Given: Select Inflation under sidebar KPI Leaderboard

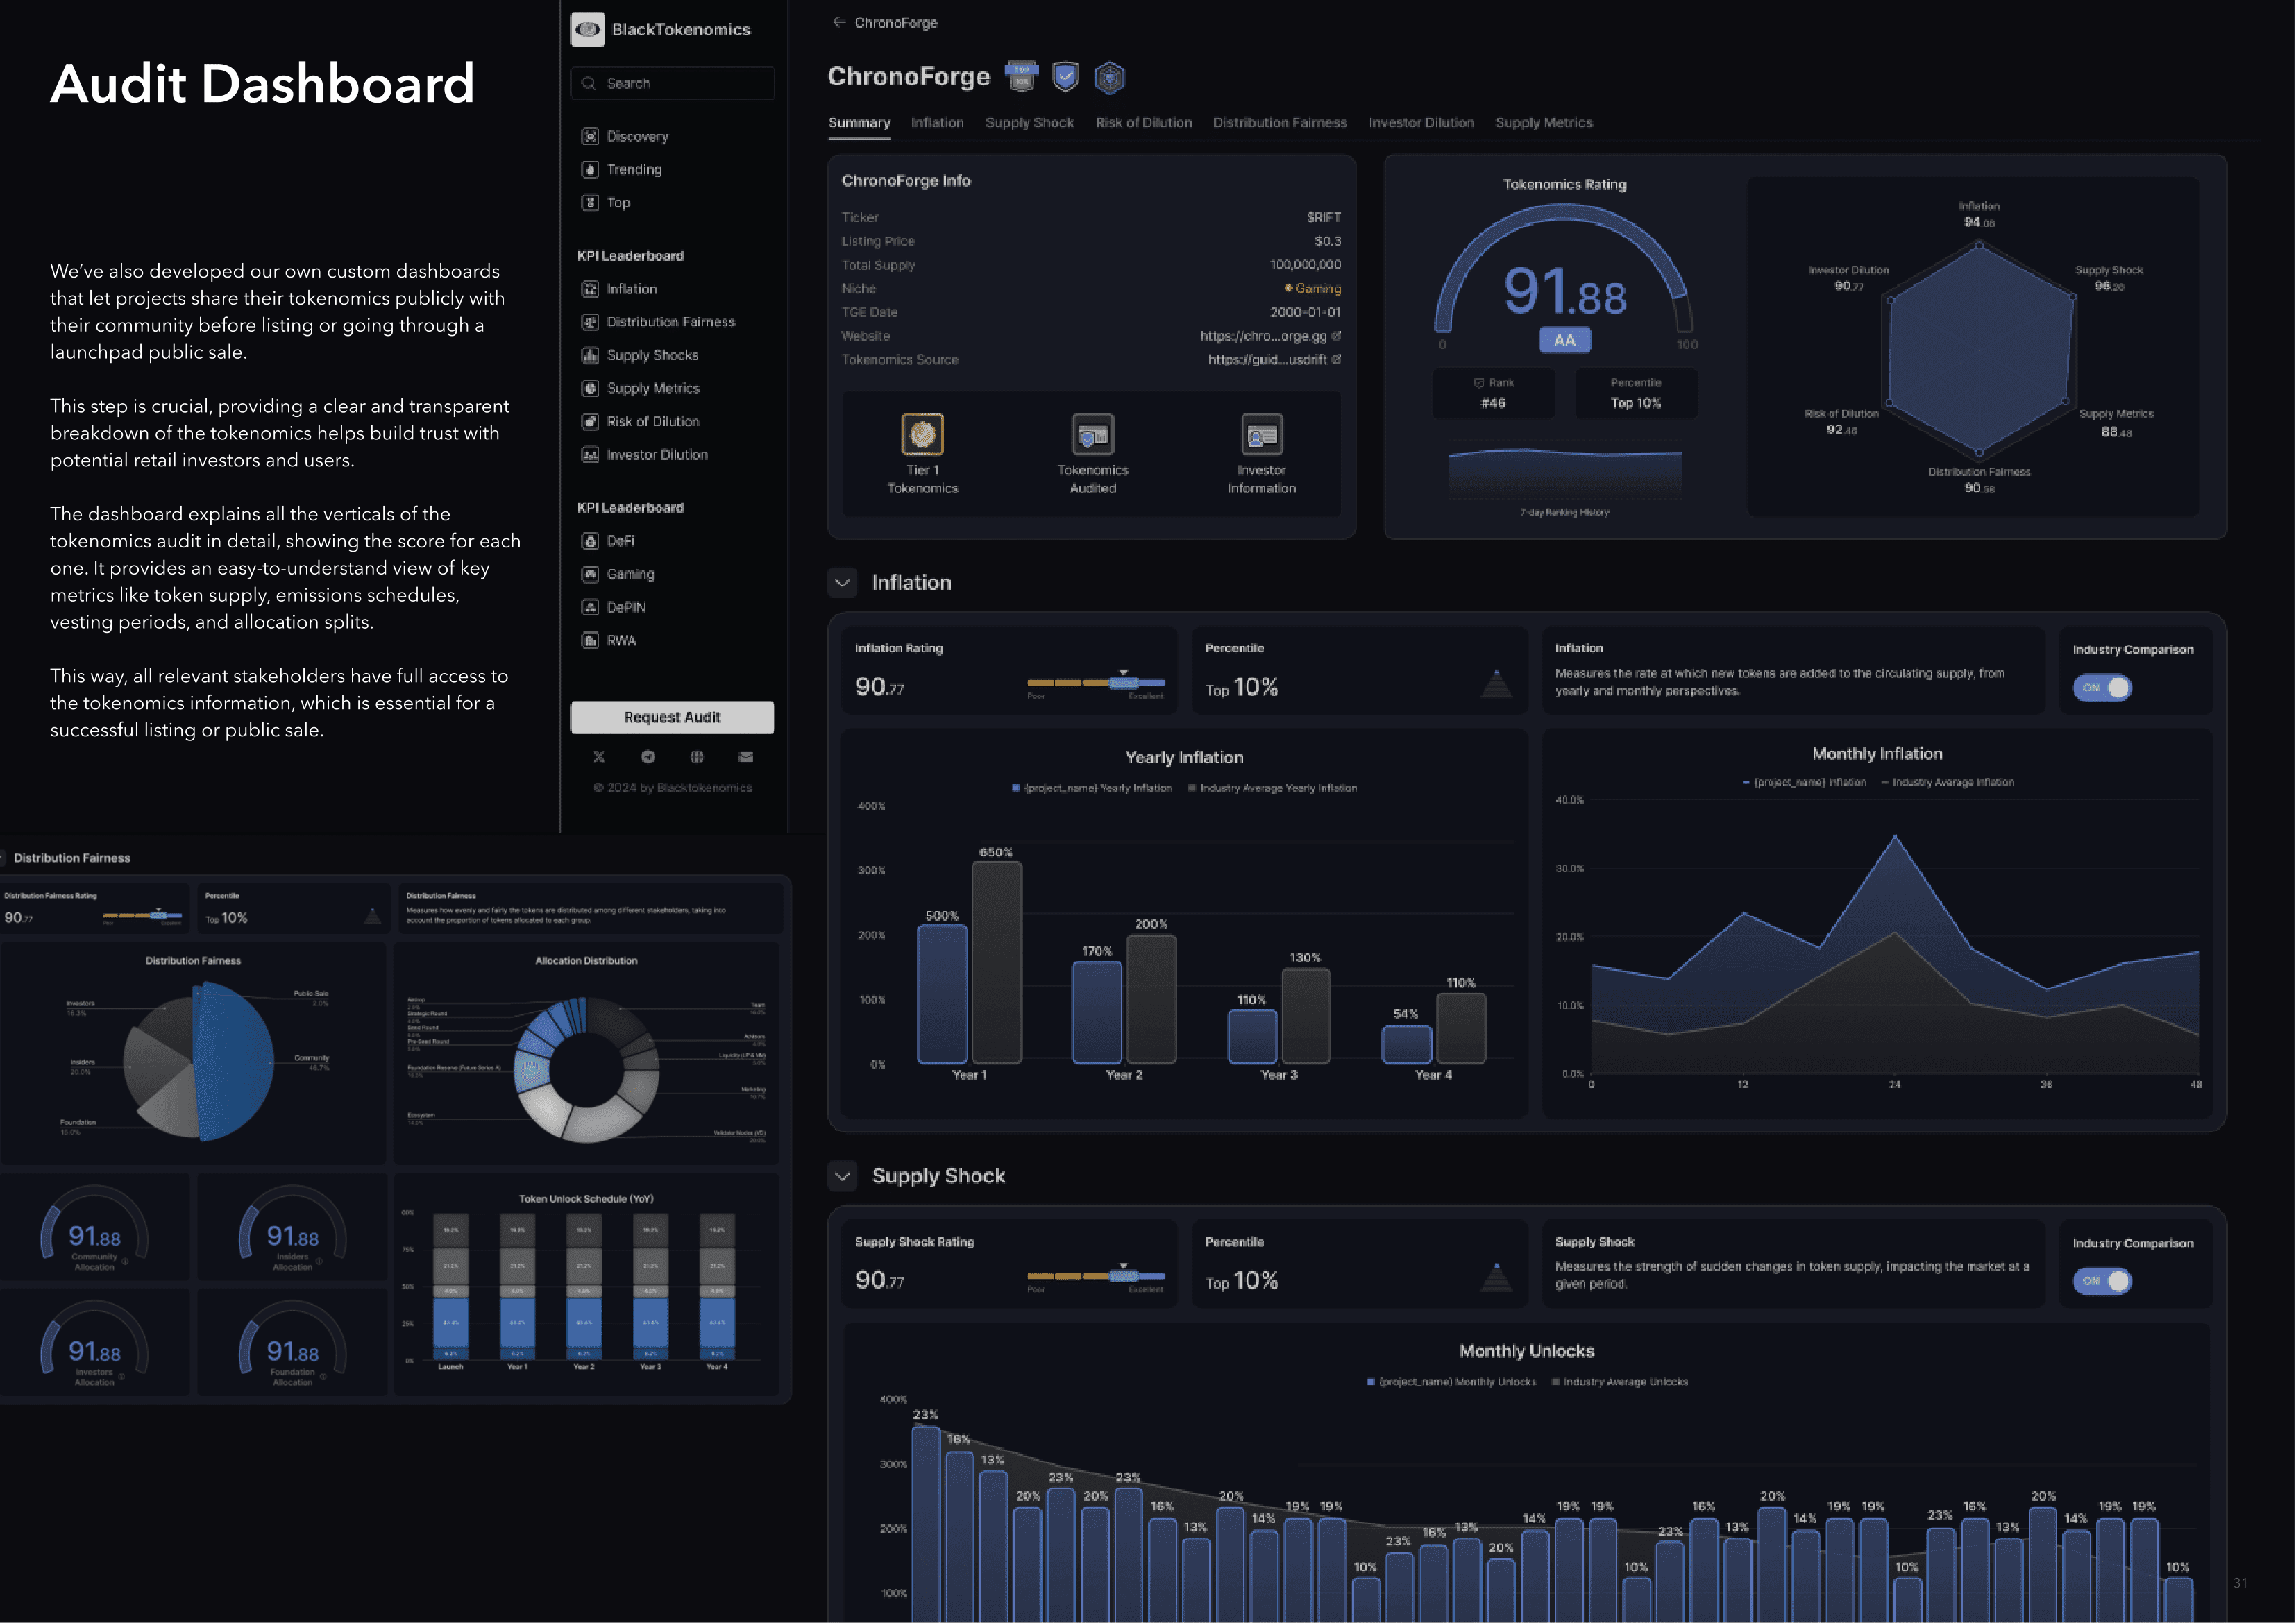Looking at the screenshot, I should point(619,288).
